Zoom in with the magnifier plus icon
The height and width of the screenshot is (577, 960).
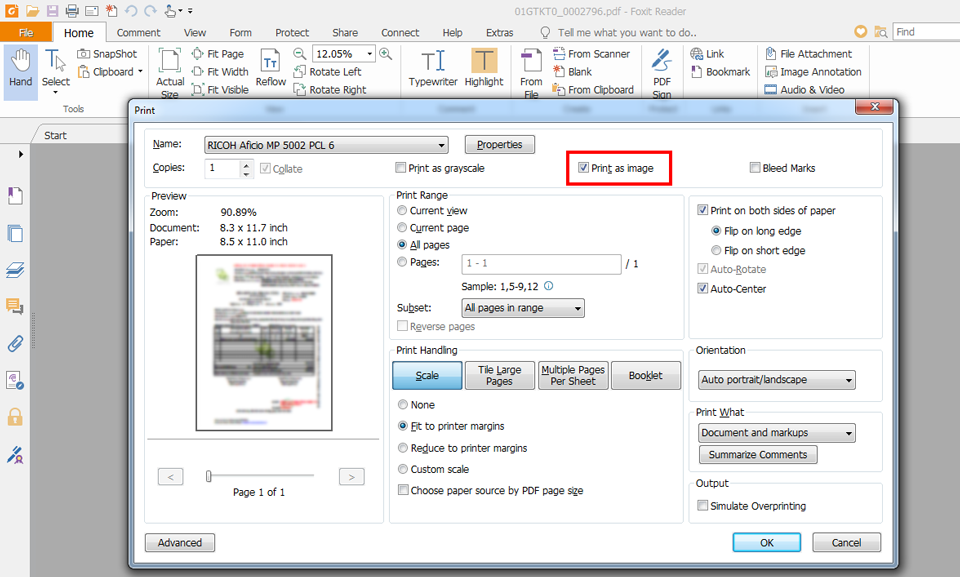coord(386,54)
